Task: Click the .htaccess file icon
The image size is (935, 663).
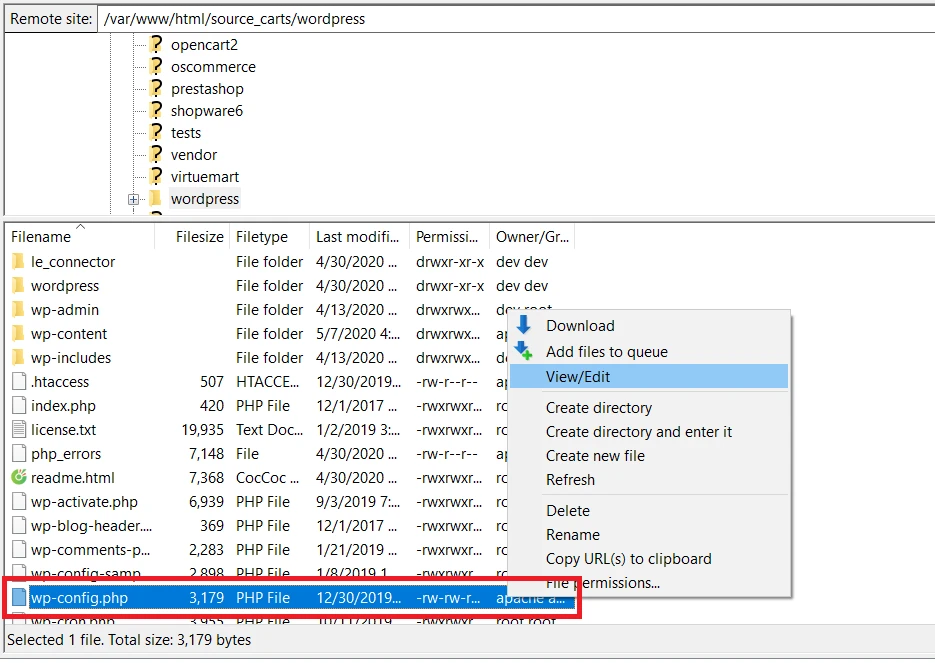Action: [19, 381]
